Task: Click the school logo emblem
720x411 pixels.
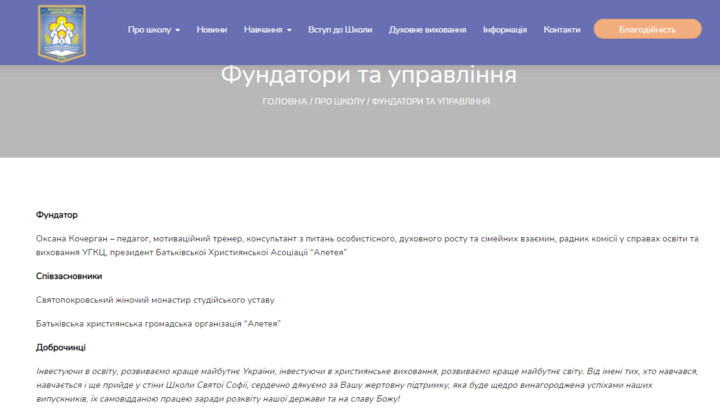Action: point(62,32)
